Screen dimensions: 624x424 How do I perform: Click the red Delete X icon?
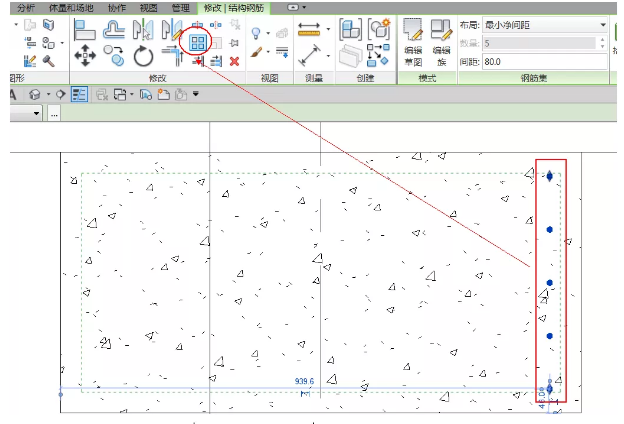pyautogui.click(x=234, y=61)
